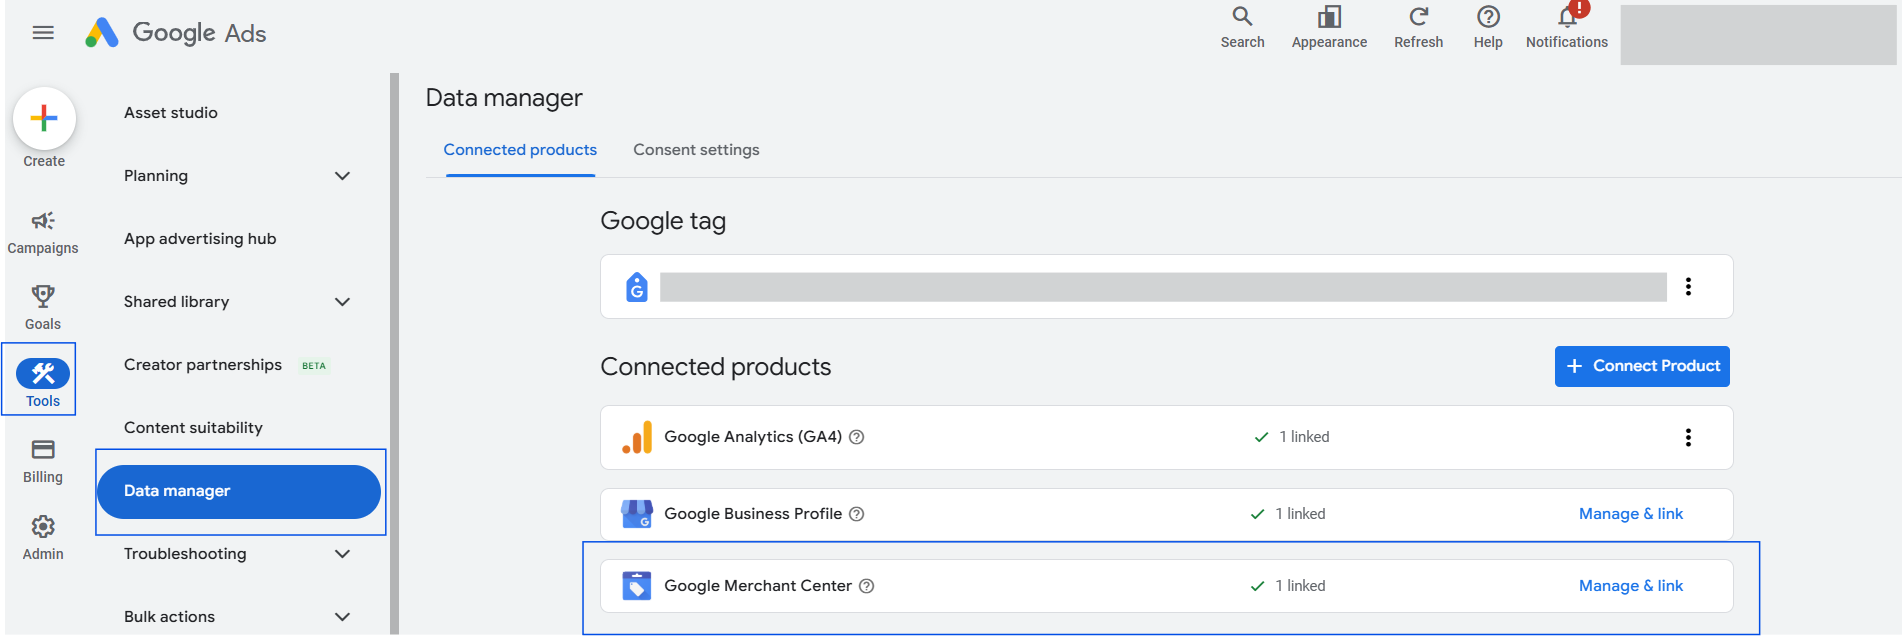Click 1 linked status for Google Analytics
Viewport: 1902px width, 636px height.
1292,437
